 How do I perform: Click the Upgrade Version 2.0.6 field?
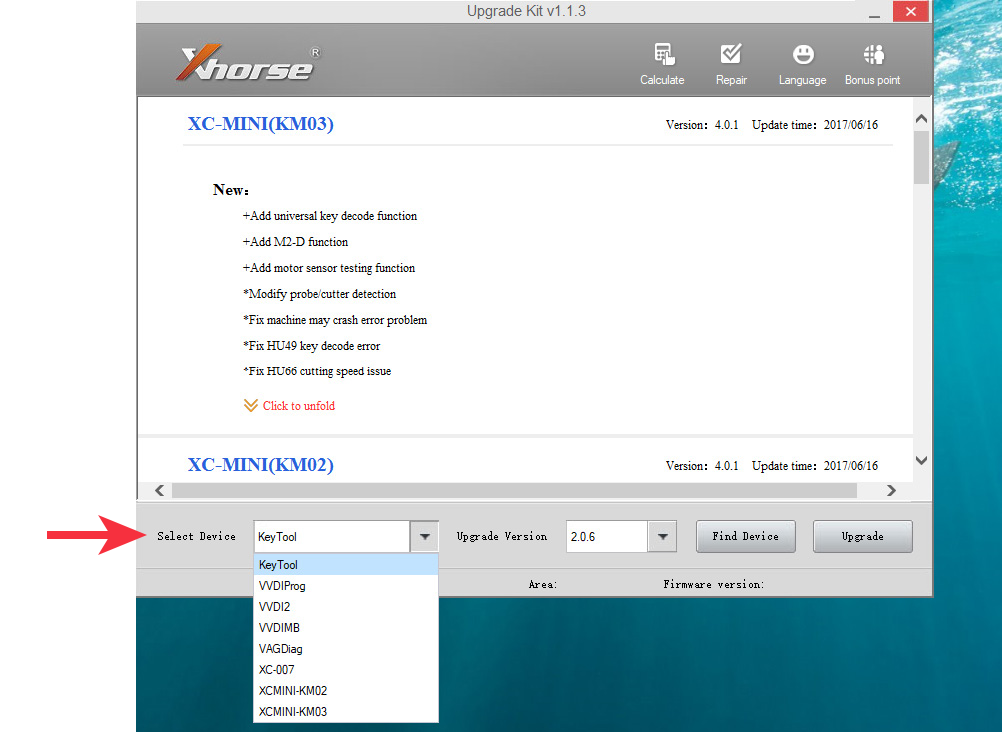click(607, 536)
